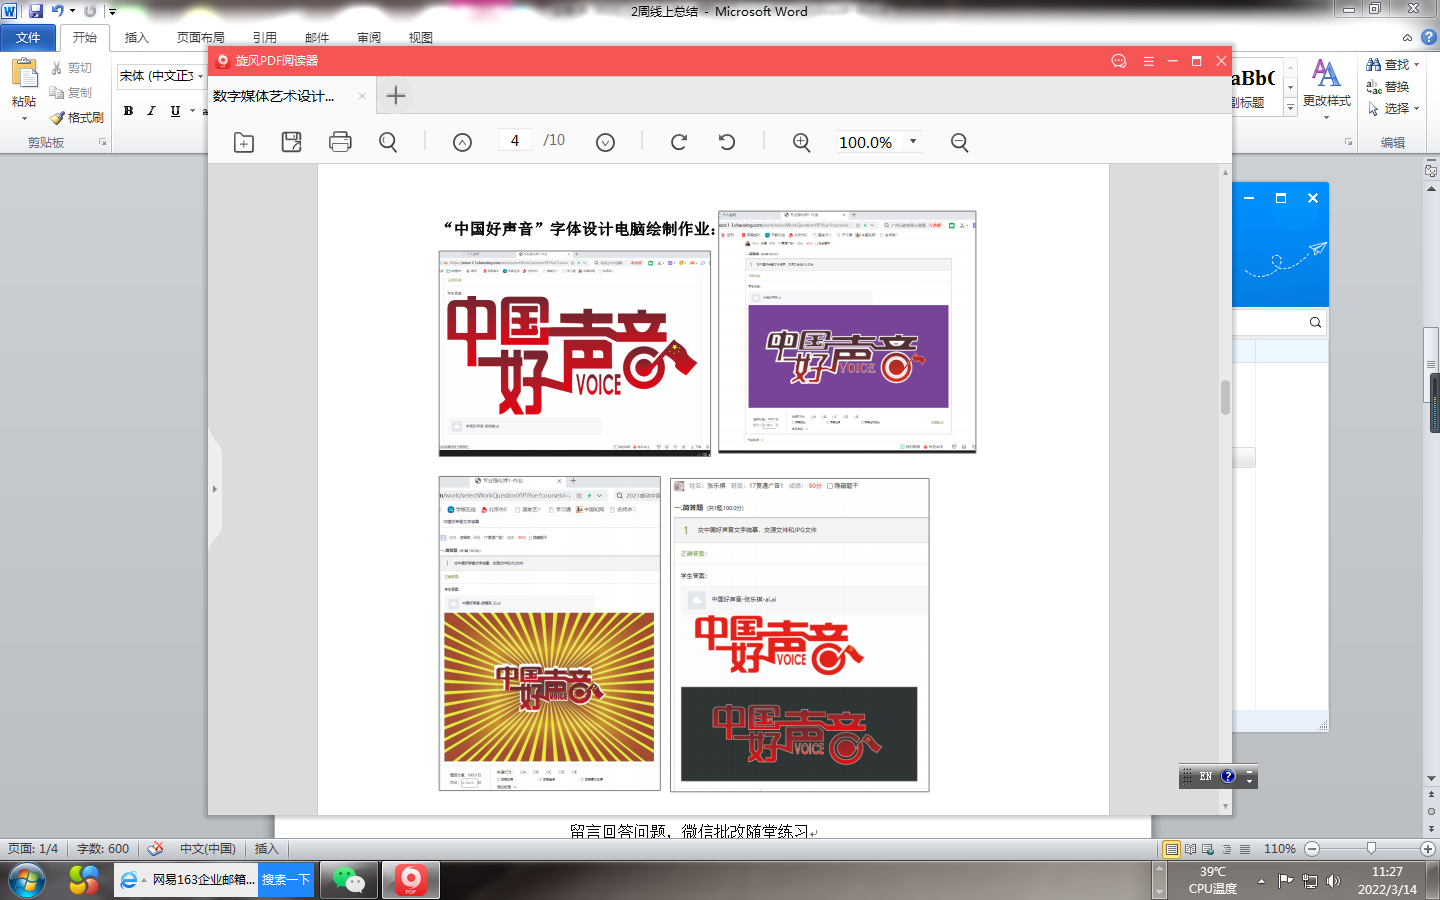Click the 查找 Find button in Word

(x=1388, y=64)
